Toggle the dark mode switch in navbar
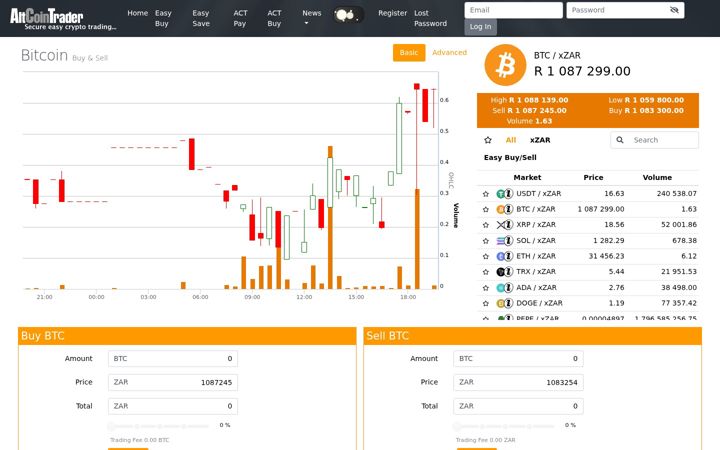 coord(349,15)
